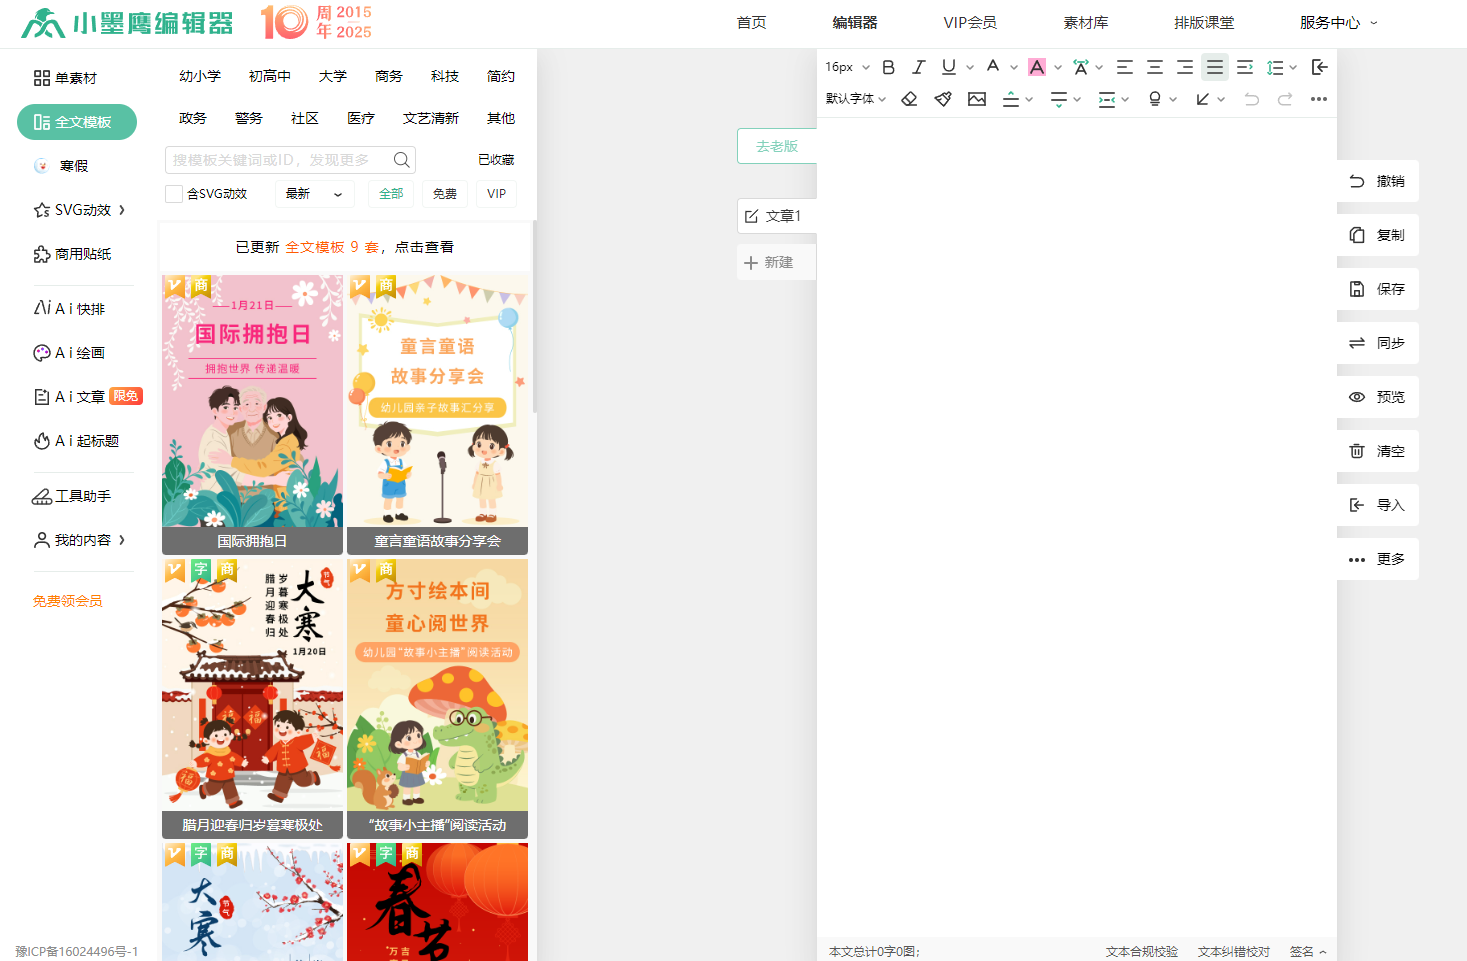Select the format painter brush icon
Screen dimensions: 1467x961
[942, 99]
